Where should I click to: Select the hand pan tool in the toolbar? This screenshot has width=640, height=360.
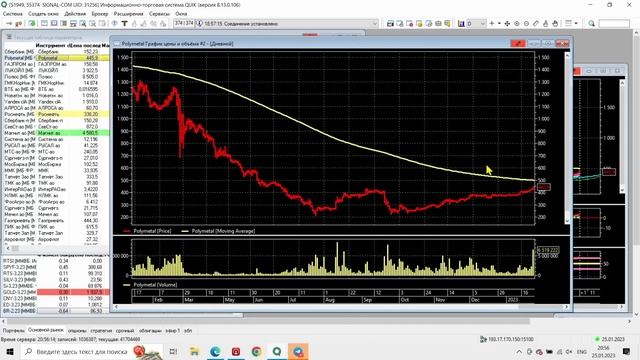(555, 24)
